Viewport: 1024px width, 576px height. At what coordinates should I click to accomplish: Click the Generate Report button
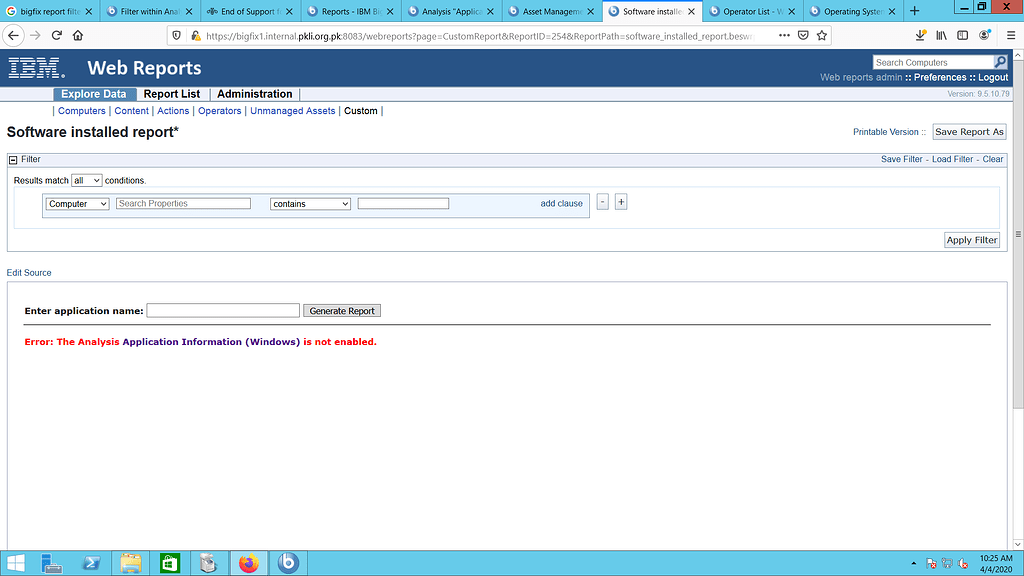coord(341,310)
